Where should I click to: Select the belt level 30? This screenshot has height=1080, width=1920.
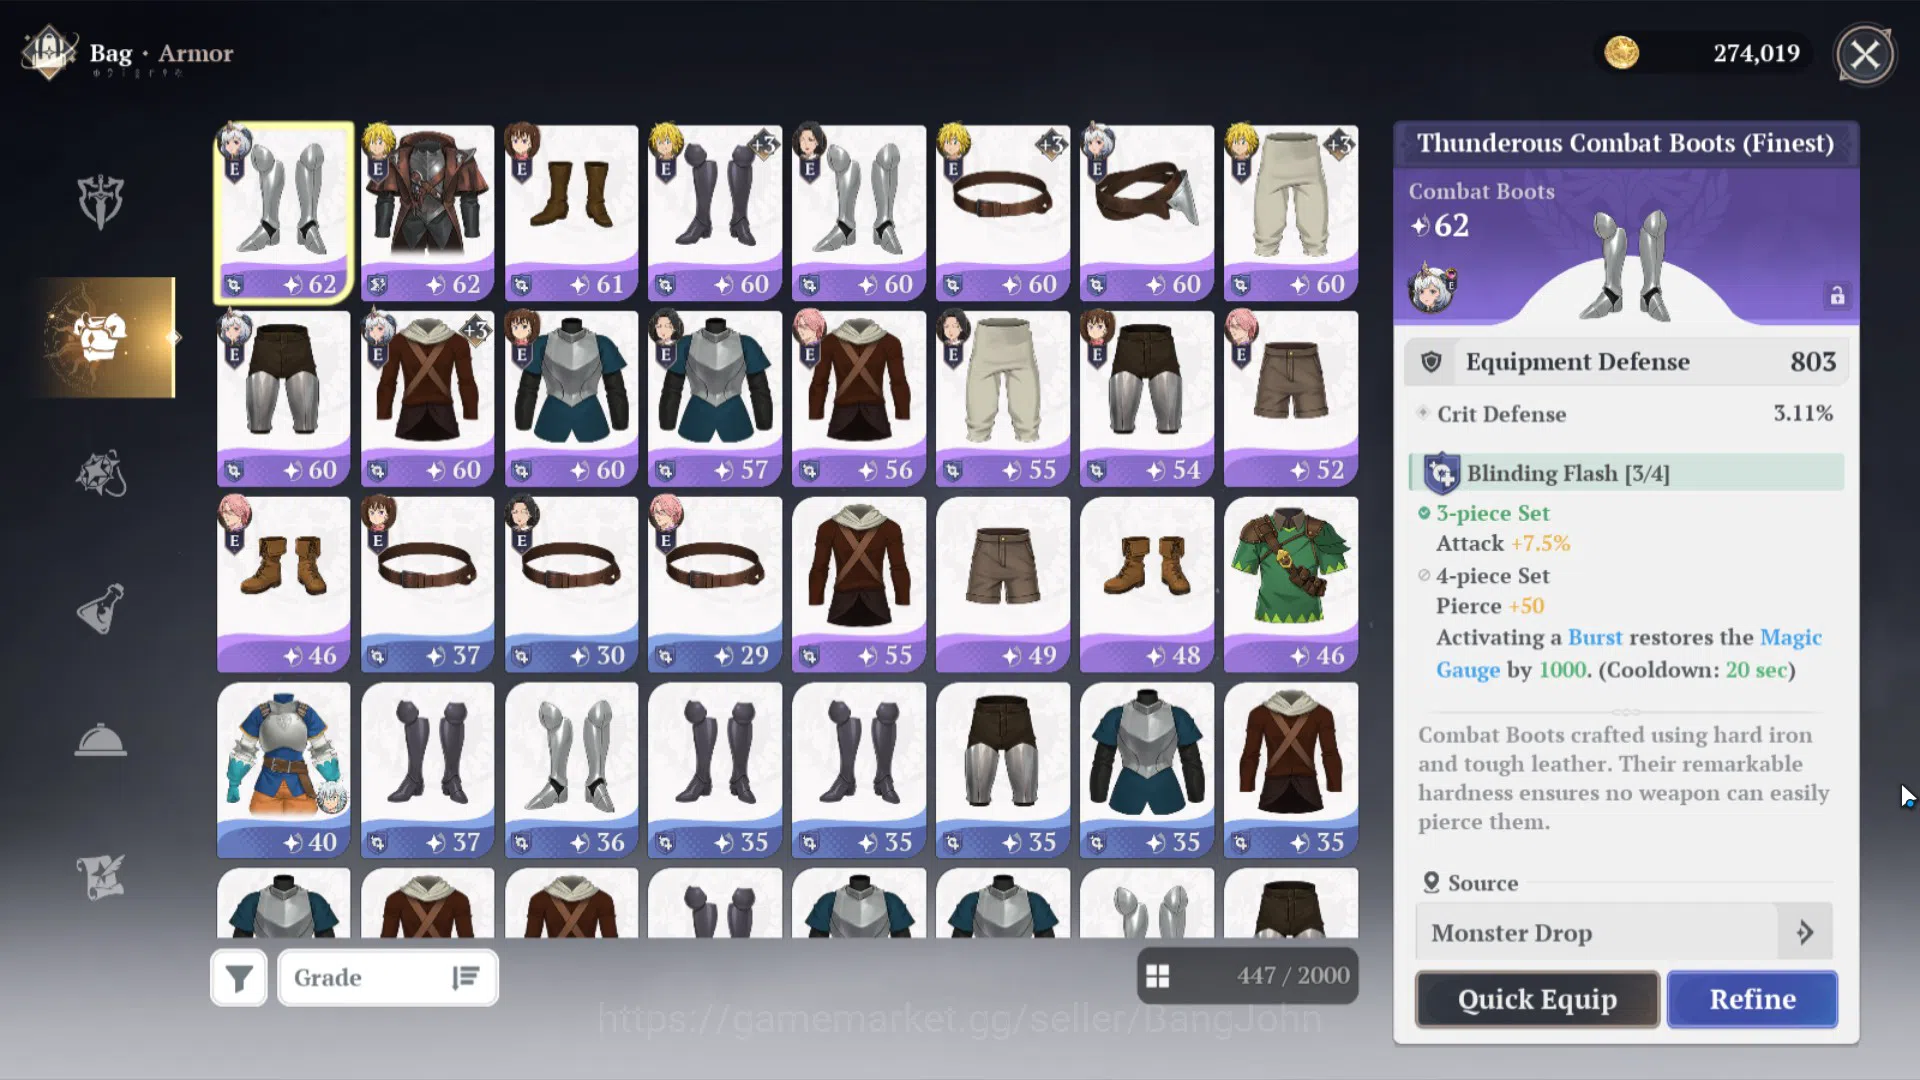click(x=571, y=585)
